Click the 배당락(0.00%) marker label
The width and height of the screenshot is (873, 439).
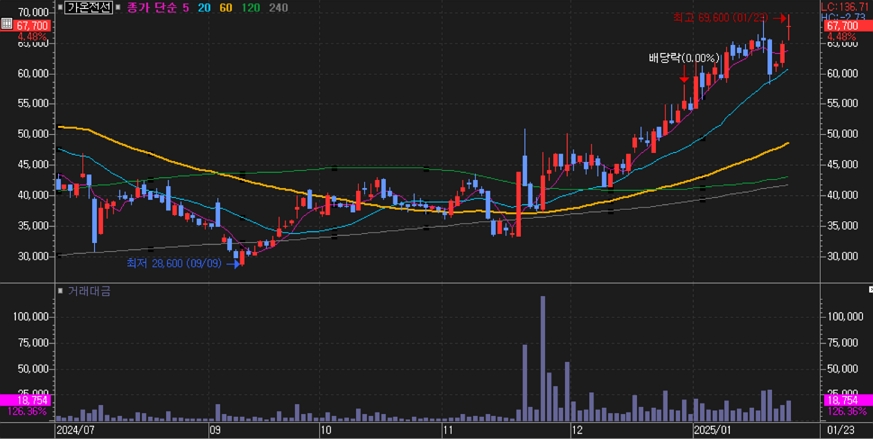pyautogui.click(x=684, y=58)
